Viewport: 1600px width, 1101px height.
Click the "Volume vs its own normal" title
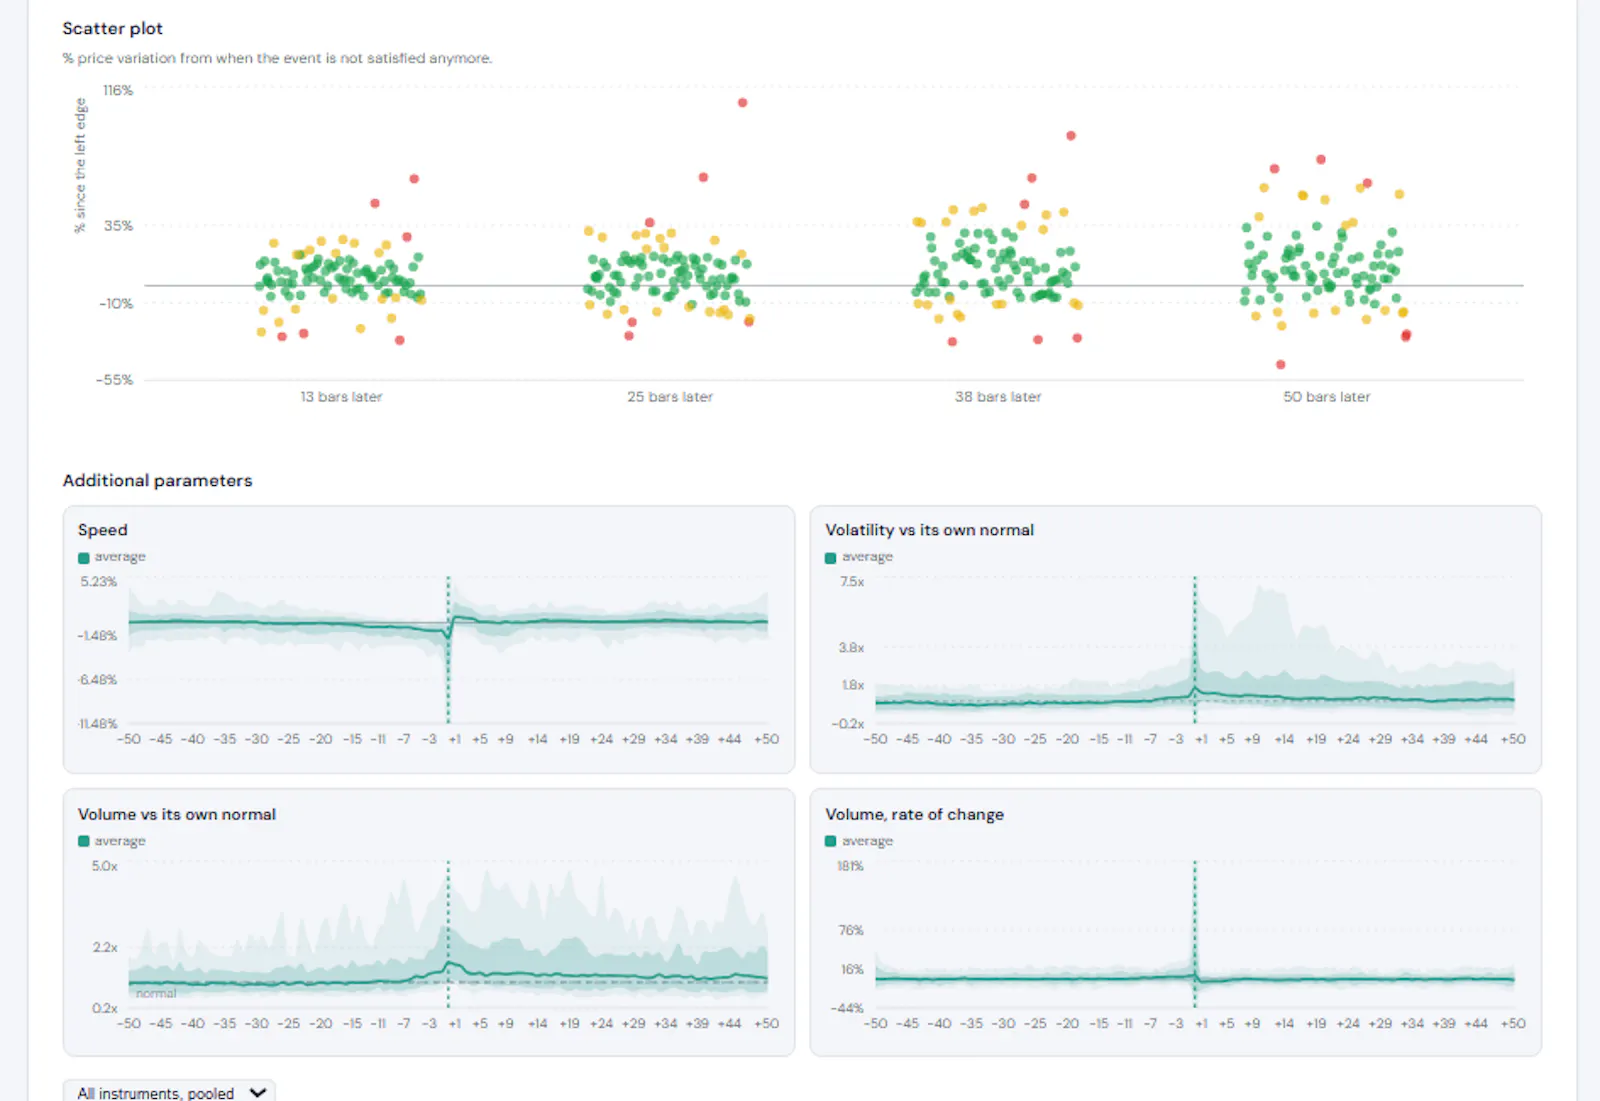[x=177, y=814]
